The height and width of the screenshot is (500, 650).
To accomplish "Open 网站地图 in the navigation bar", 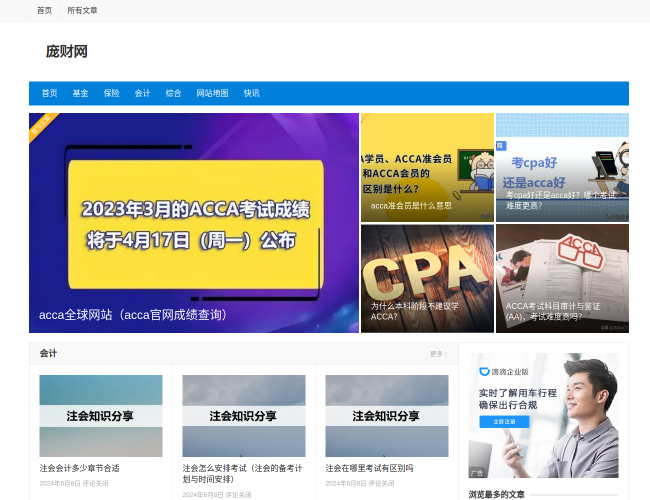I will [212, 93].
